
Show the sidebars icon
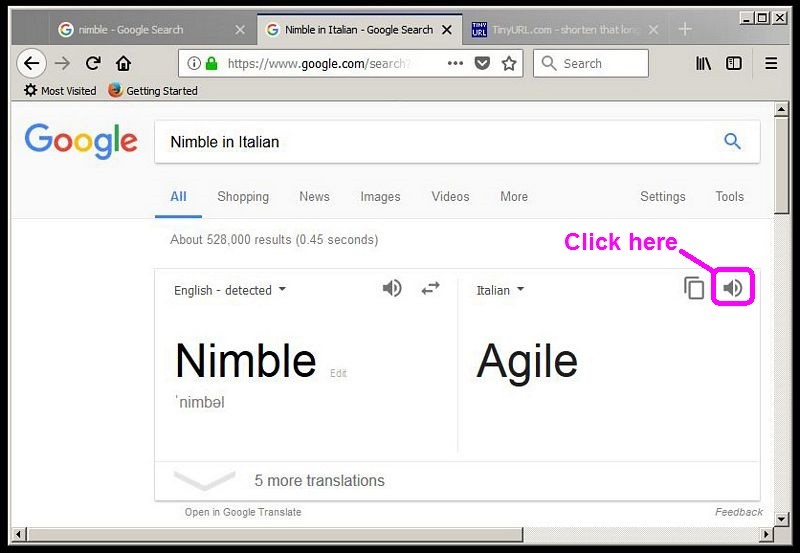[734, 63]
